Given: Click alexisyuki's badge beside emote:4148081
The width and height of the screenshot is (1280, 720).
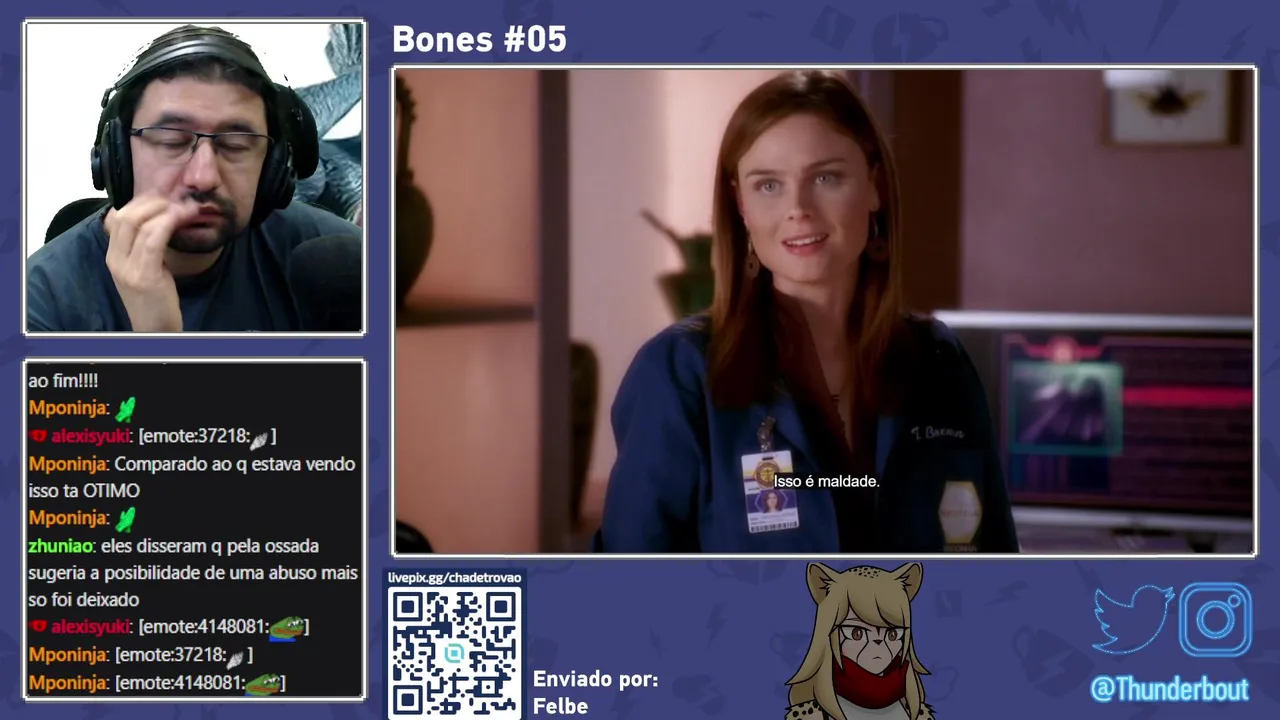Looking at the screenshot, I should pyautogui.click(x=38, y=627).
